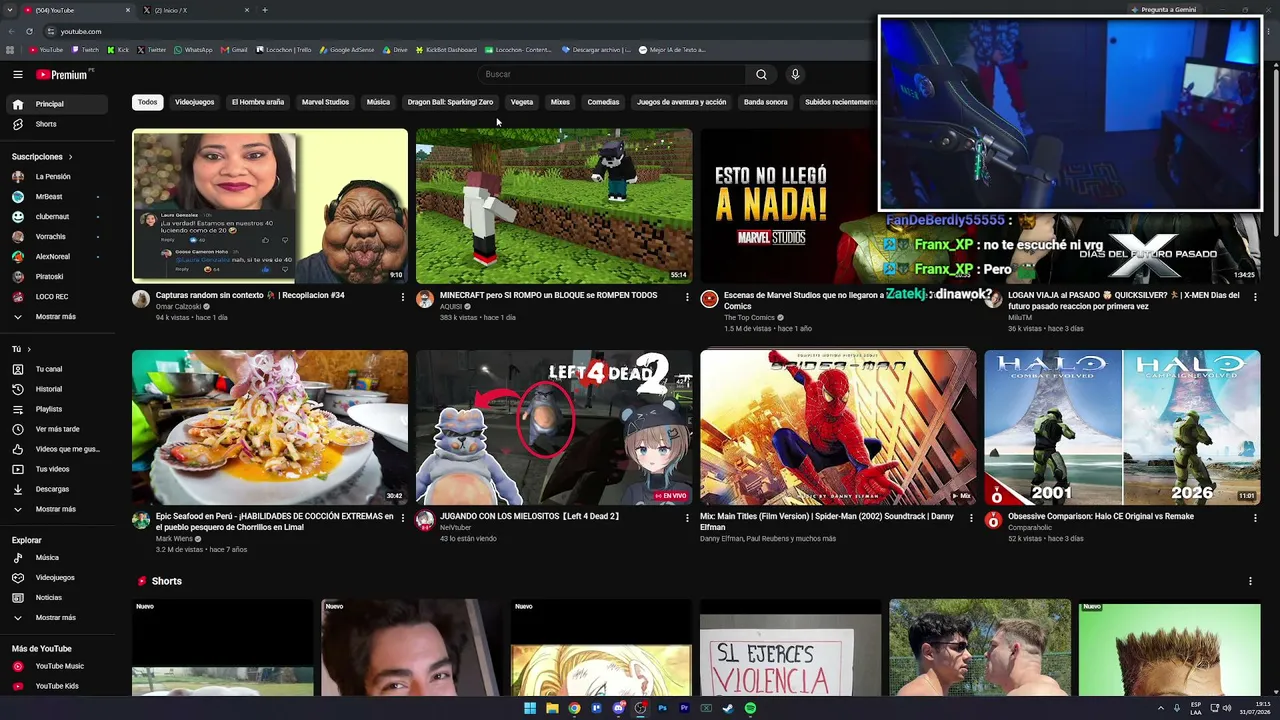The image size is (1280, 720).
Task: Open Chrome tab search dropdown
Action: (10, 10)
